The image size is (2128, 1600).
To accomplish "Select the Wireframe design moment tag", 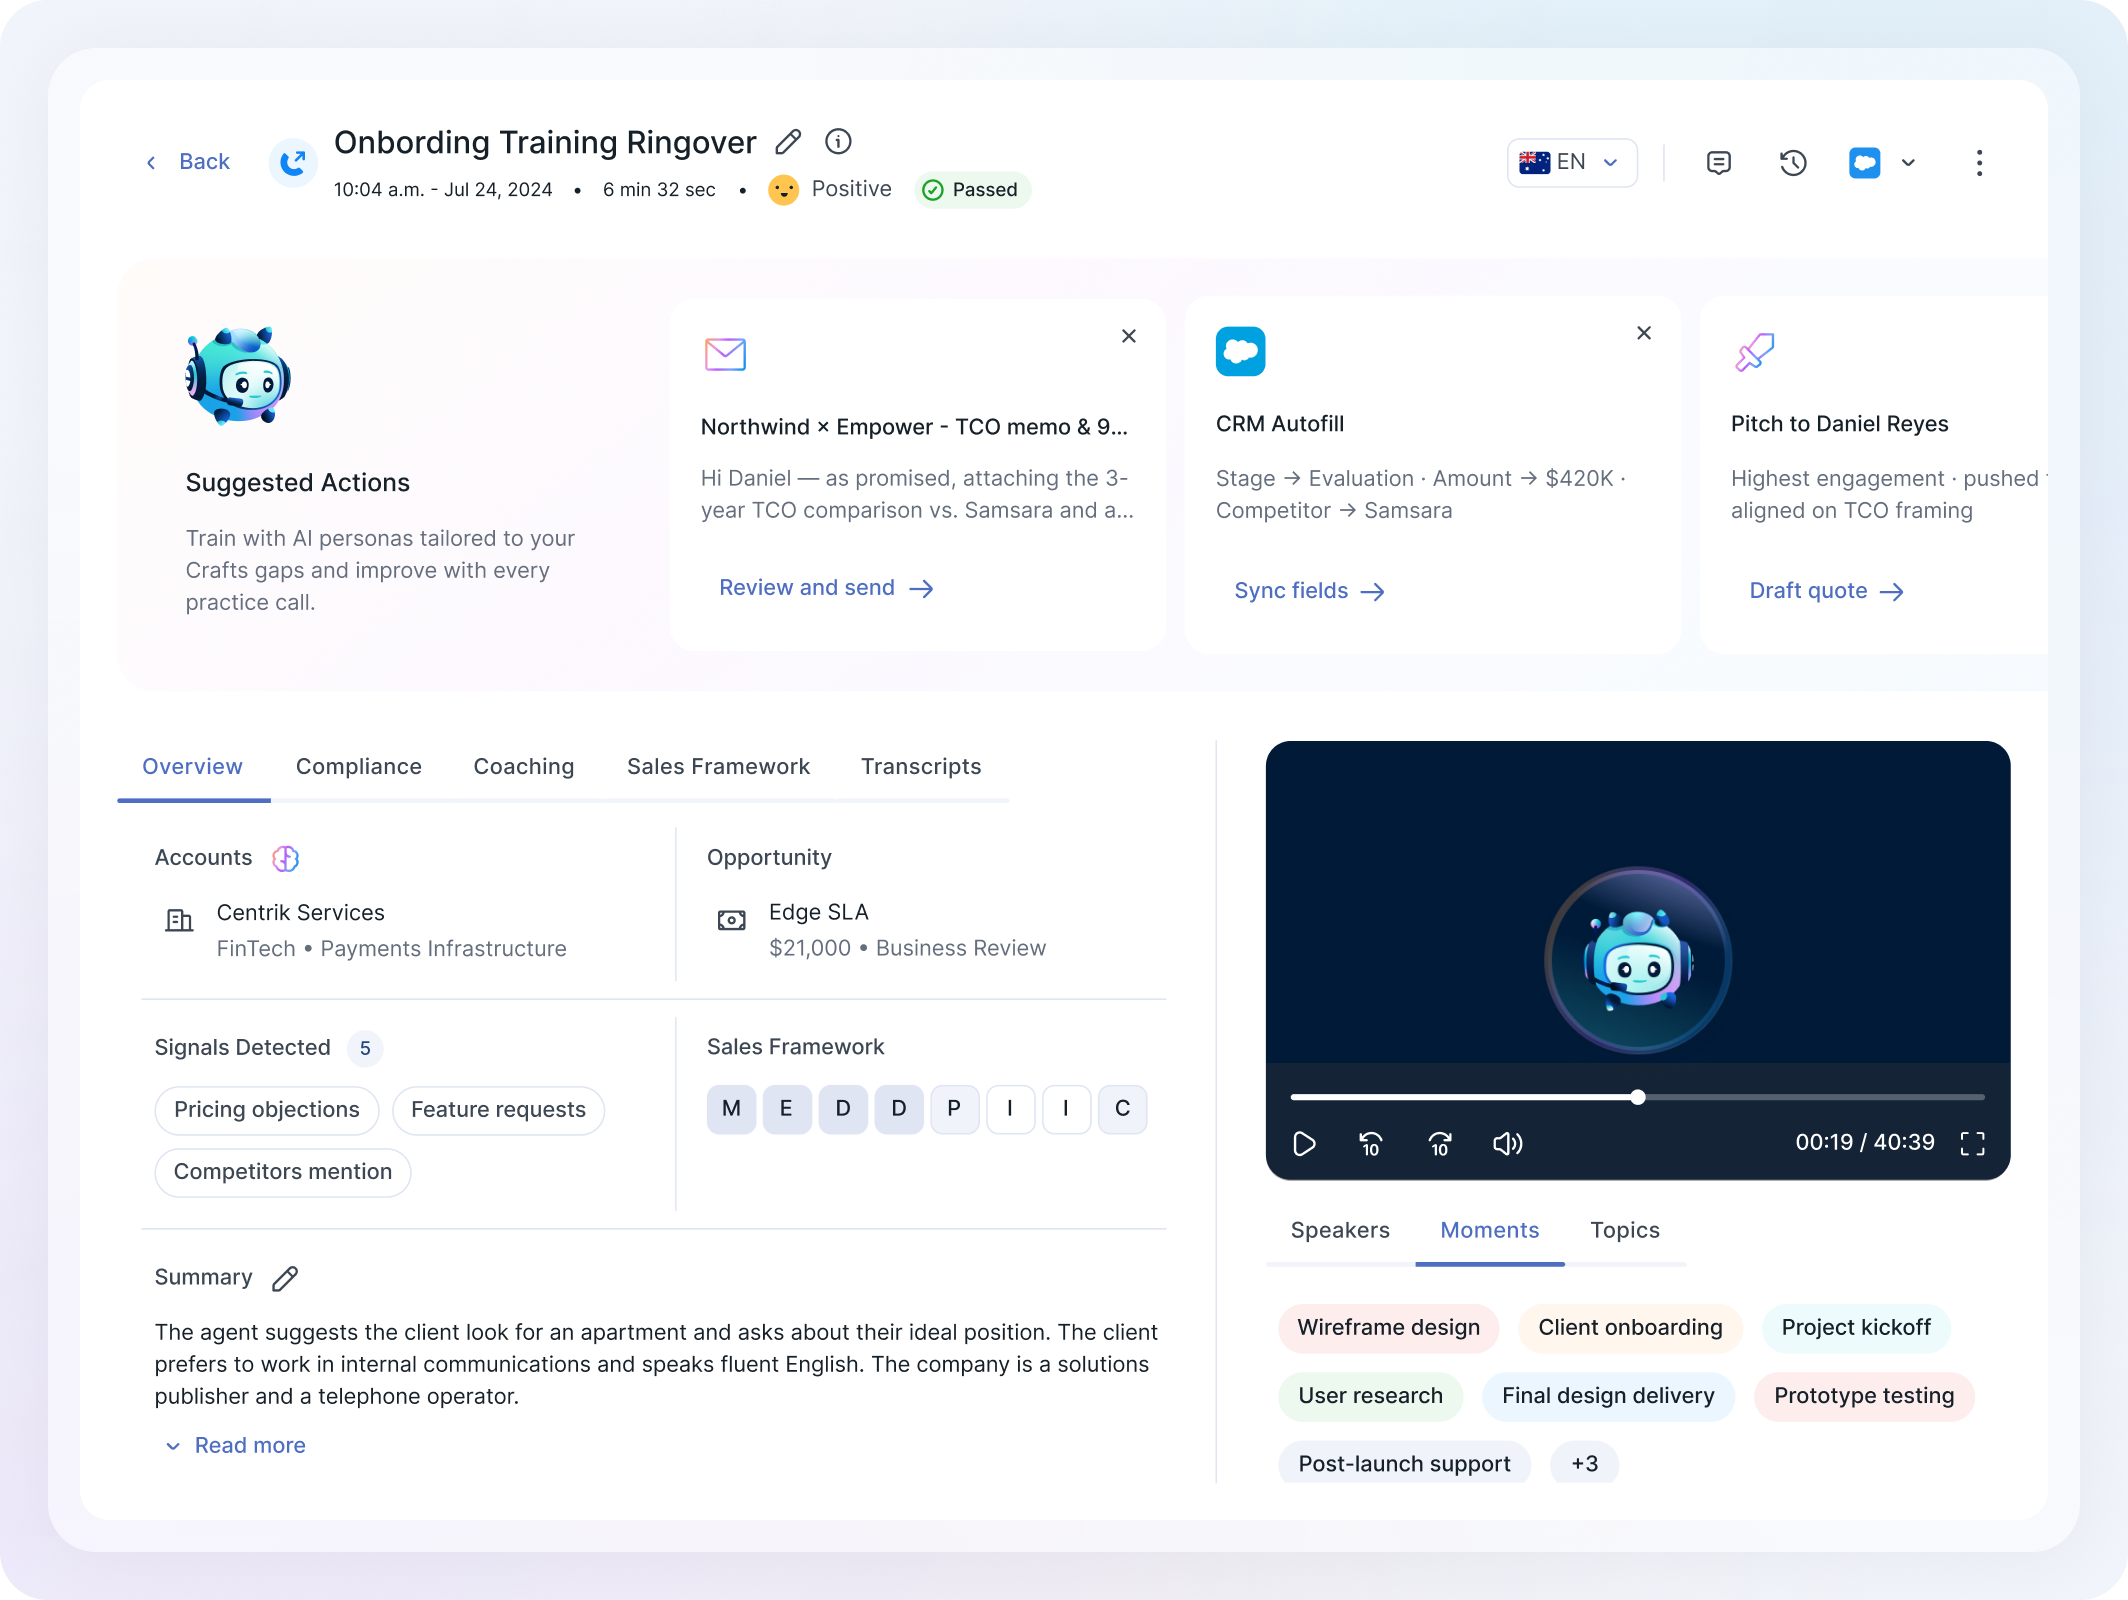I will (x=1388, y=1328).
